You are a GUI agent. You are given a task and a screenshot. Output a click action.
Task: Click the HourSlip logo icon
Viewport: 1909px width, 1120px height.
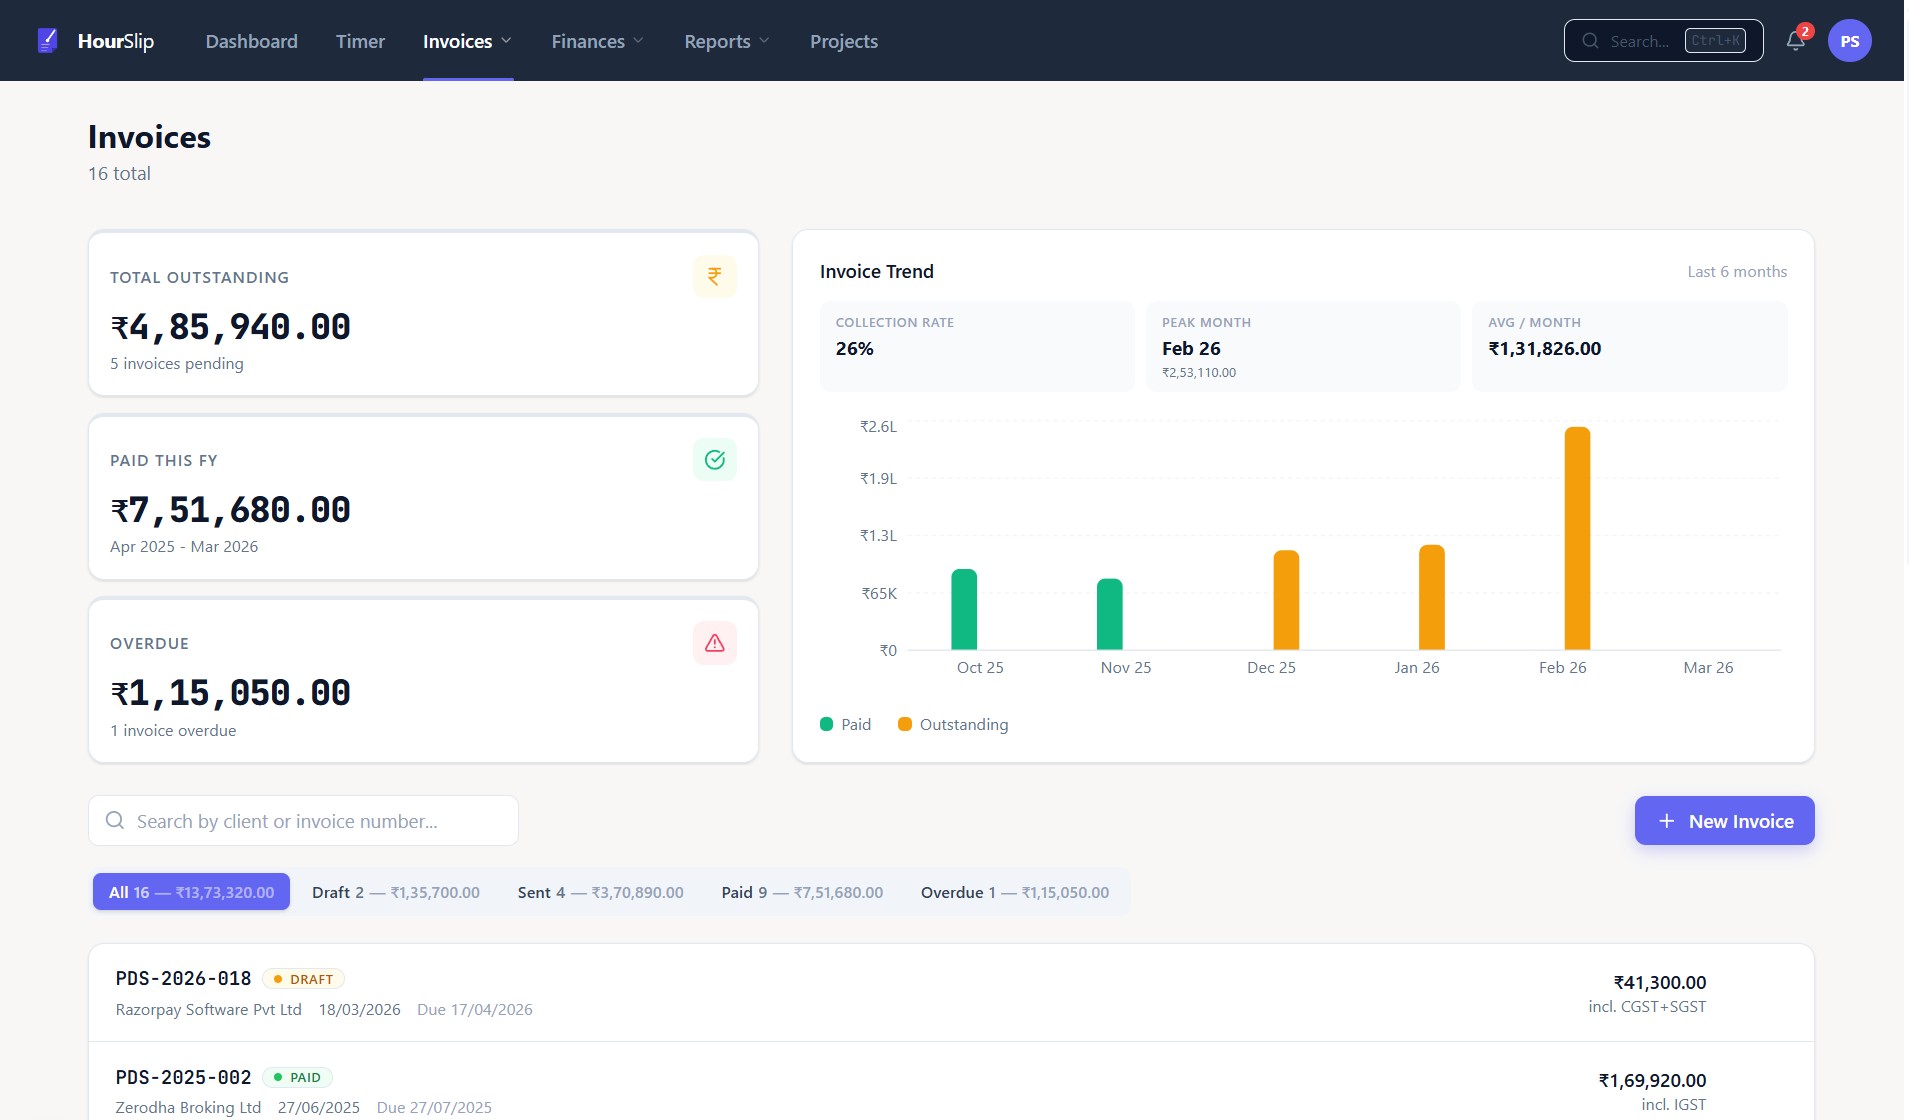[x=47, y=41]
